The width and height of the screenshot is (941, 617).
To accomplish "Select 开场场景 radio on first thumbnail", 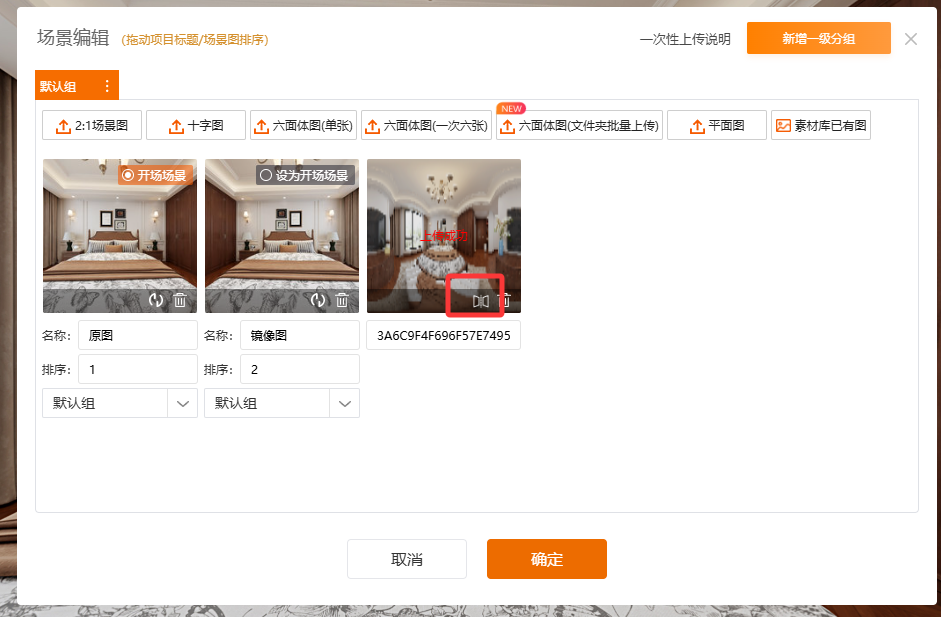I will pos(127,175).
